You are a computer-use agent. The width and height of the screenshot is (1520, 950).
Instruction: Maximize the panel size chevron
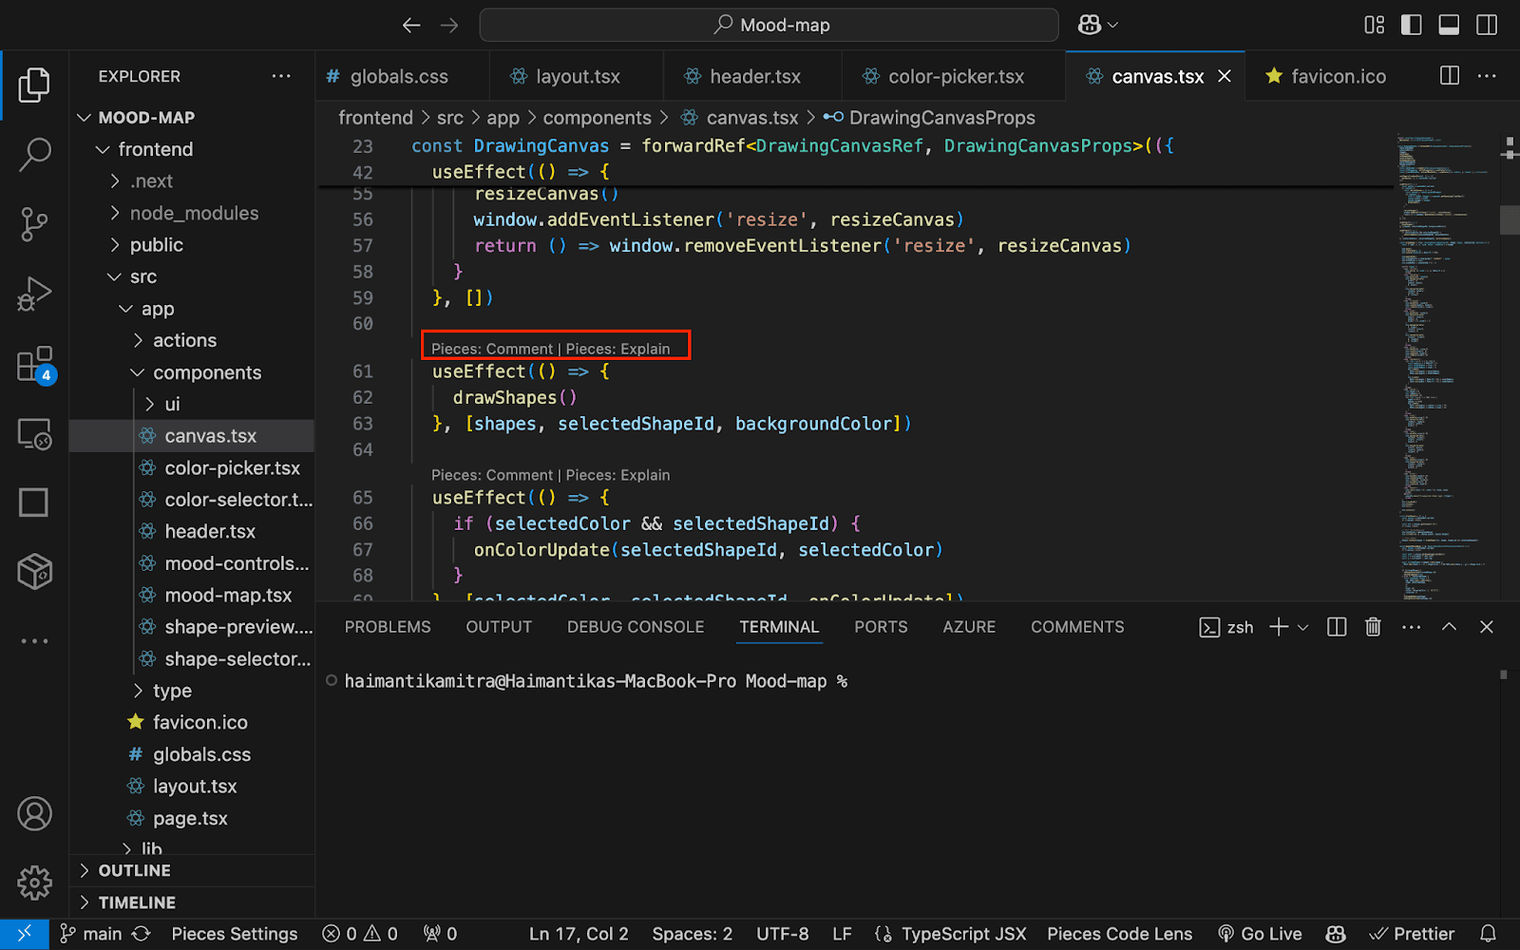coord(1449,627)
